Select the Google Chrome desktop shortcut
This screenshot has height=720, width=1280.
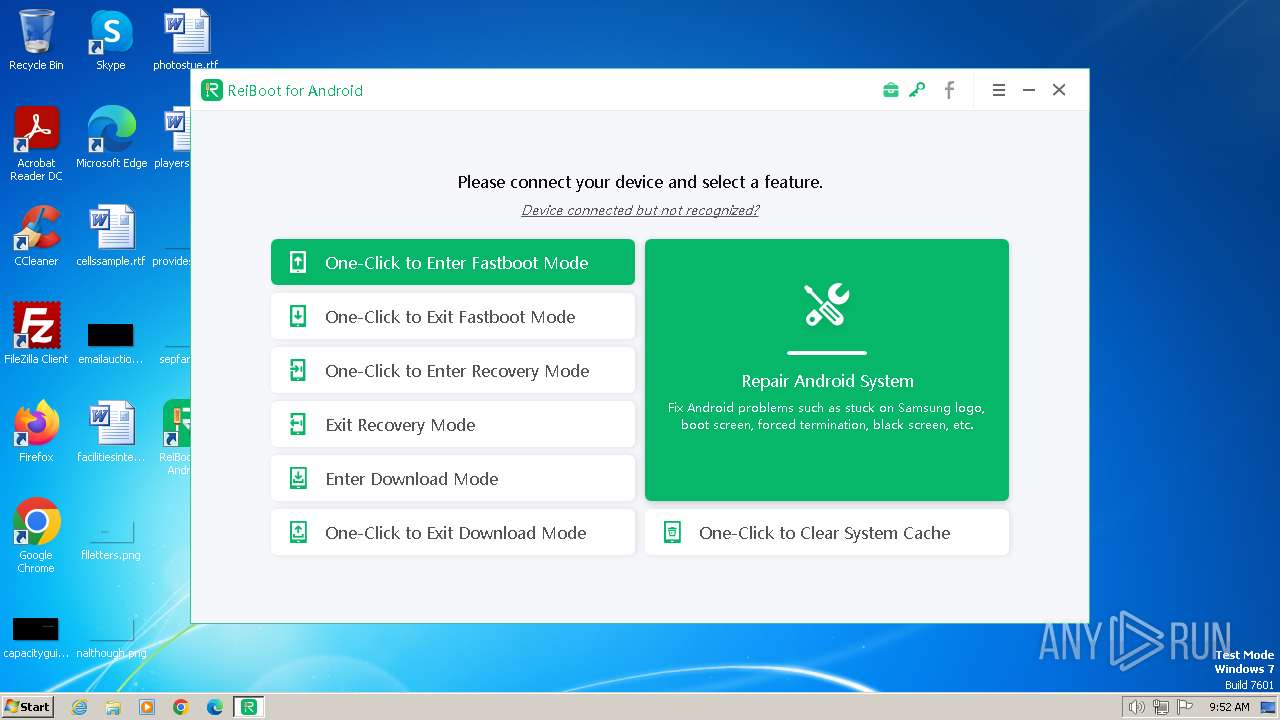point(36,536)
